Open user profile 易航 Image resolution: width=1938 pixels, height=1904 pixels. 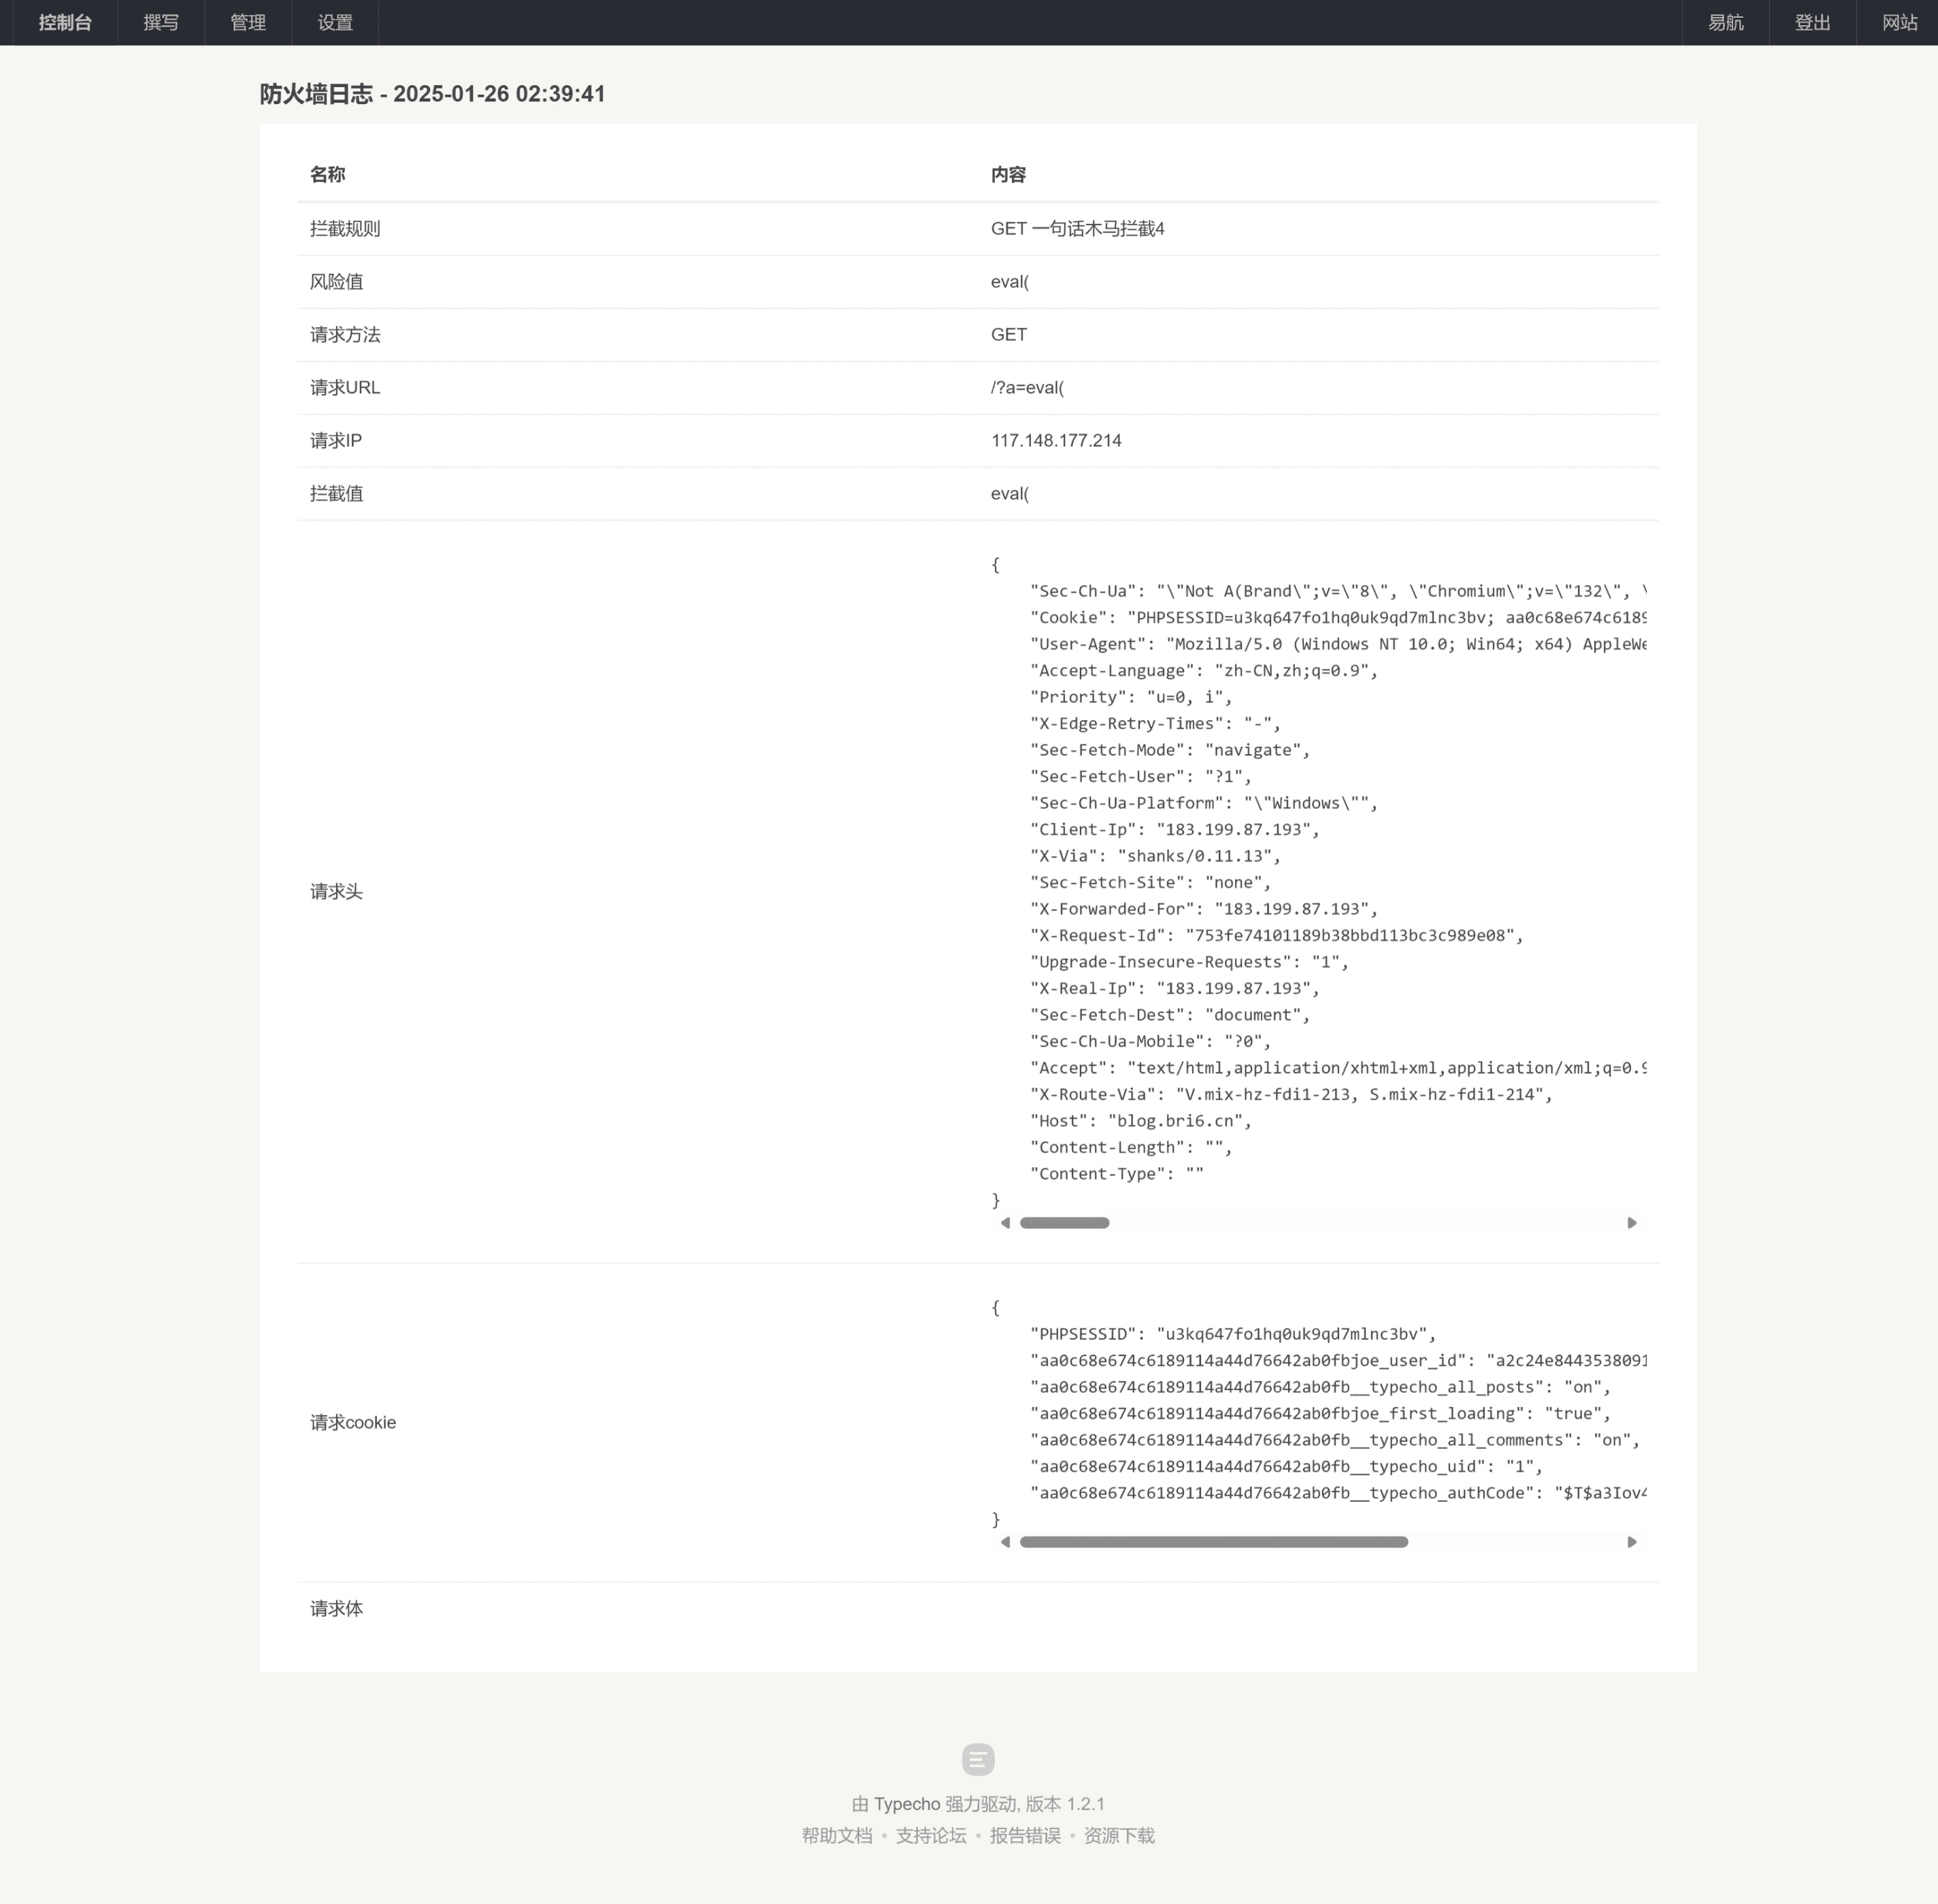[x=1725, y=22]
